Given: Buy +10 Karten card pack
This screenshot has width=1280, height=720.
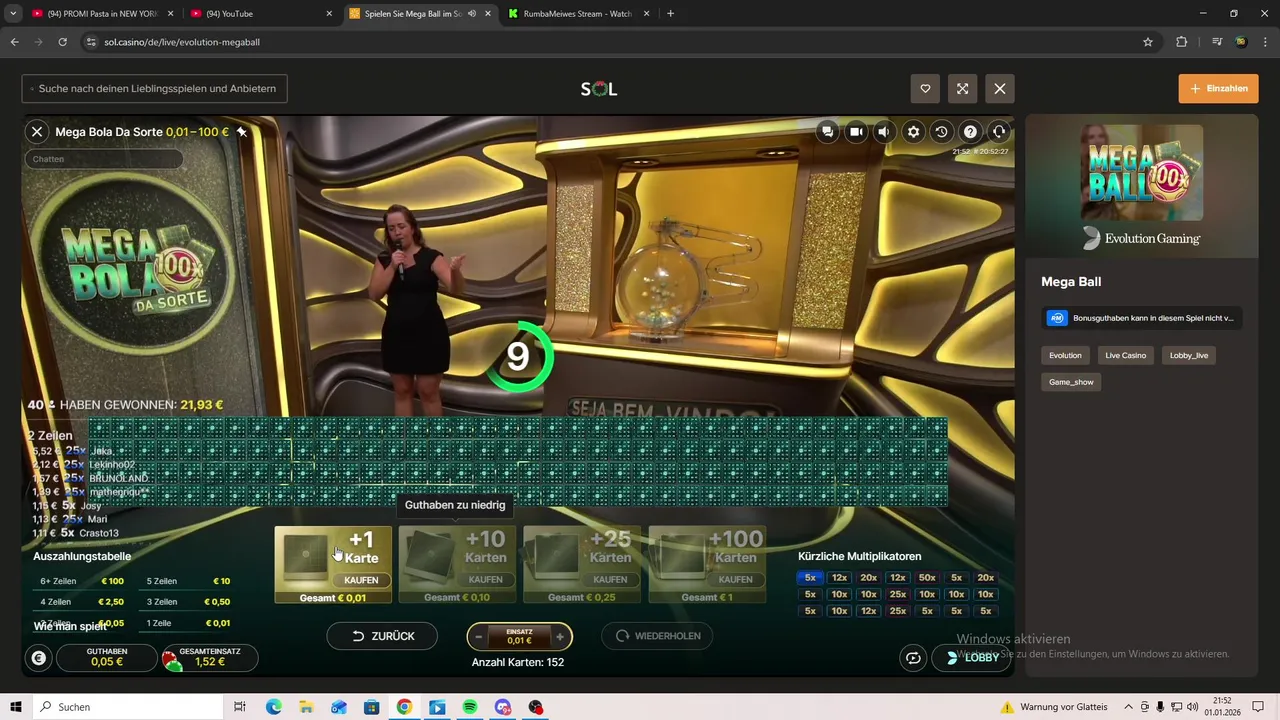Looking at the screenshot, I should (x=458, y=565).
